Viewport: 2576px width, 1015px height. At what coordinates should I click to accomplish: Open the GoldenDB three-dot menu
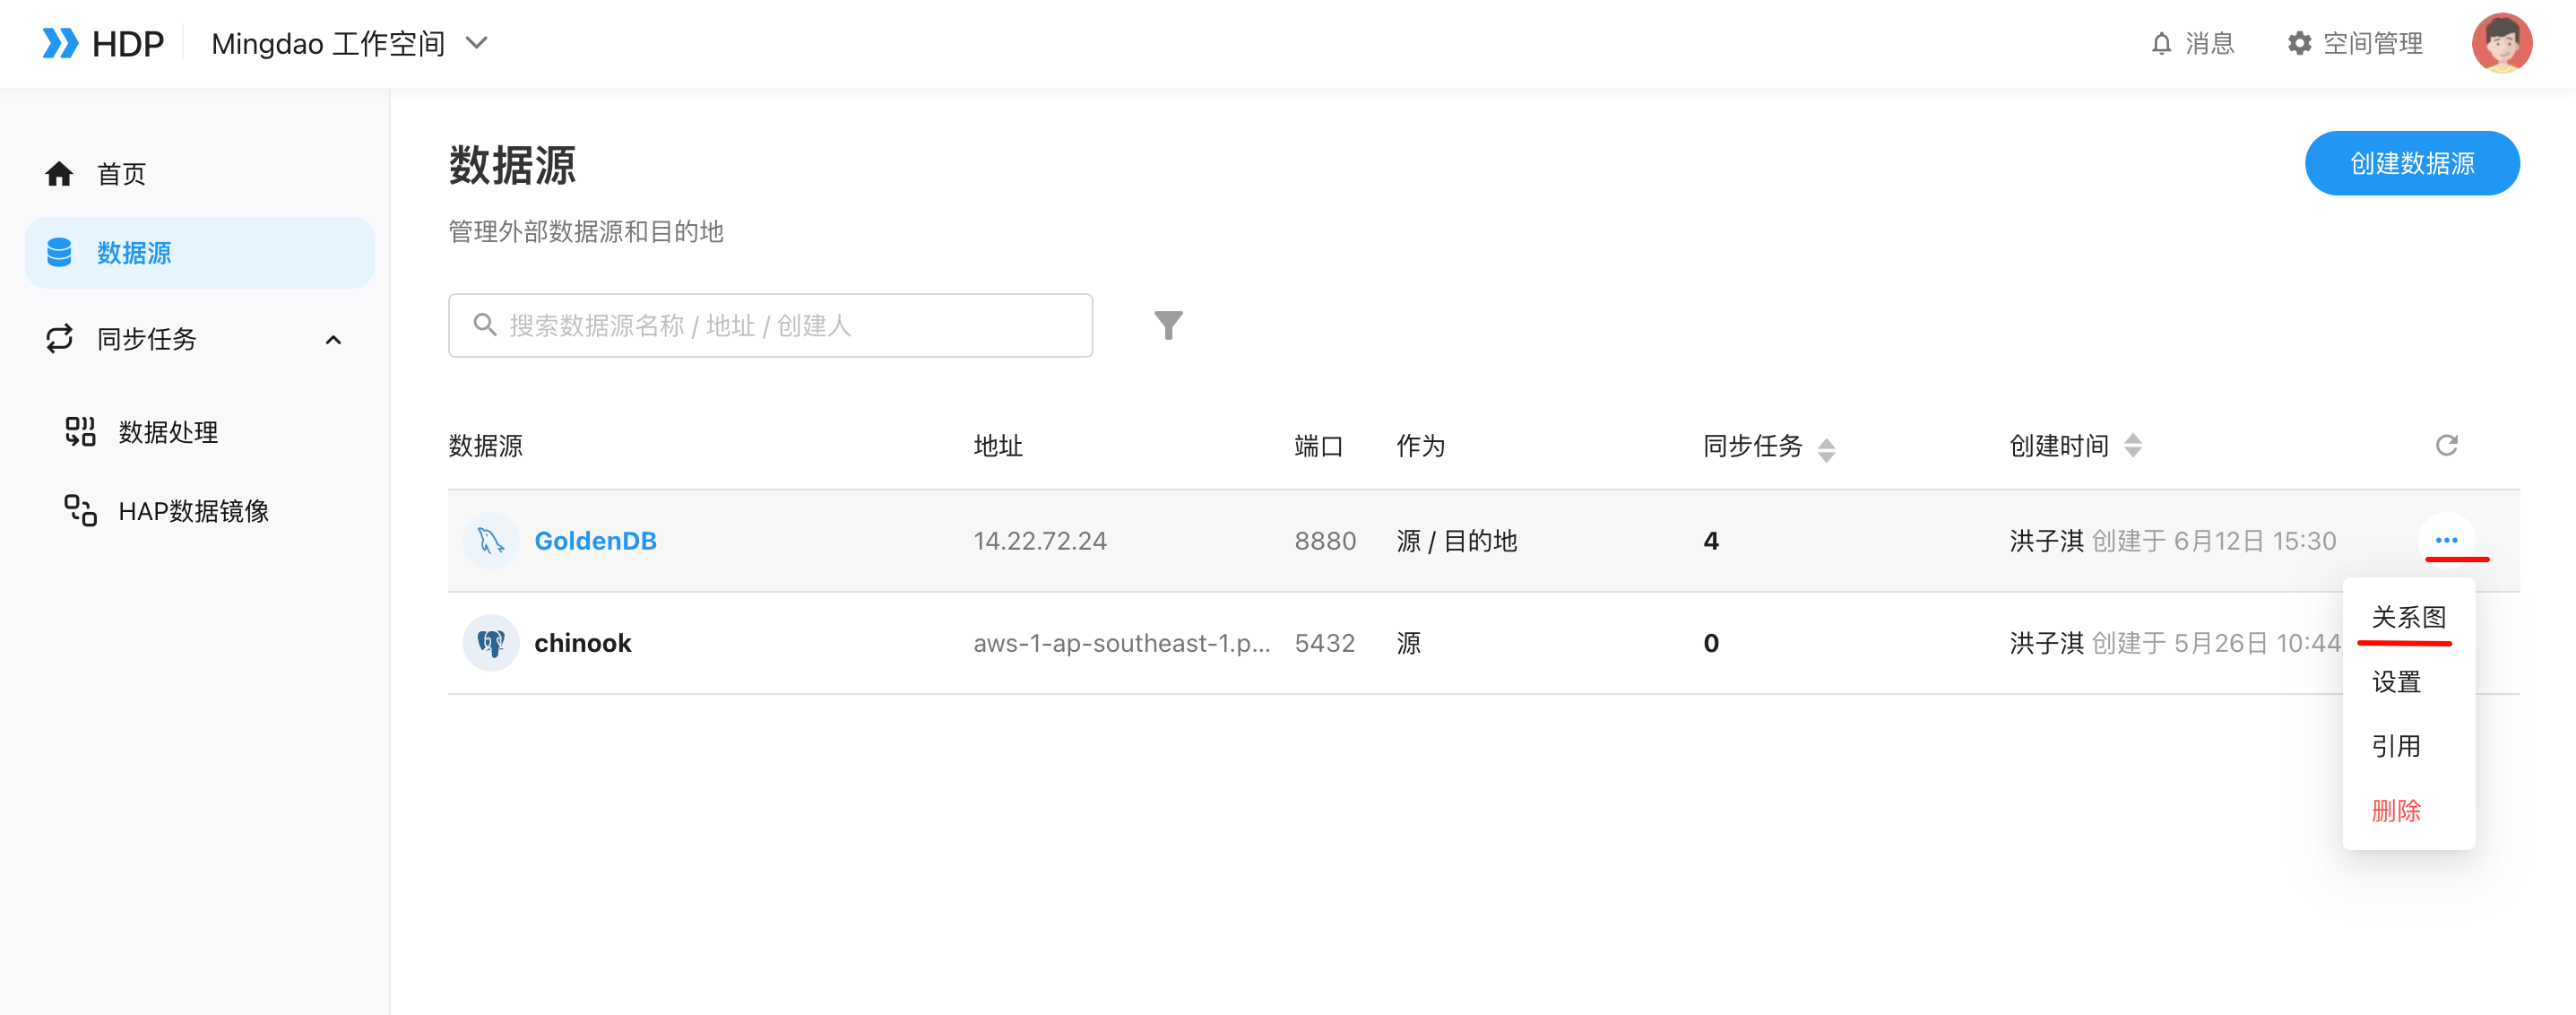(2446, 540)
